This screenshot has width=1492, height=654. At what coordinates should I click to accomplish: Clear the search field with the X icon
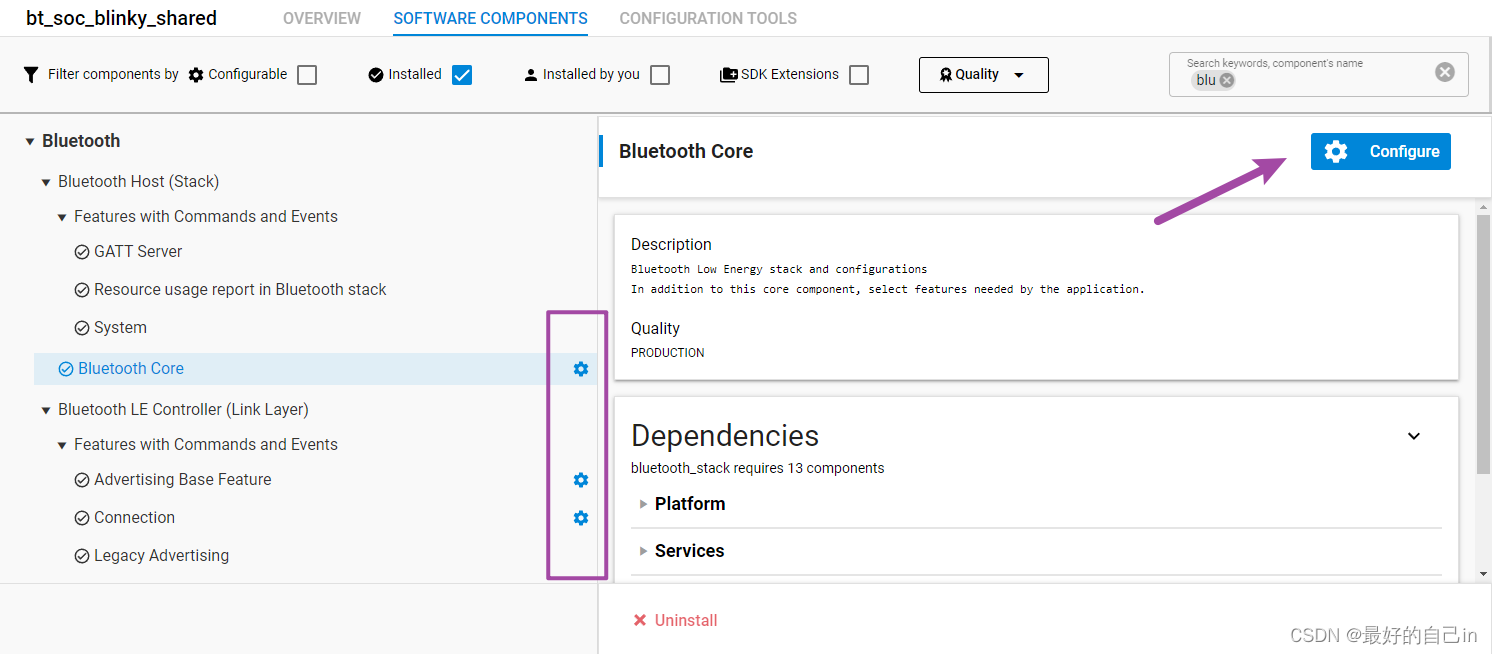tap(1444, 72)
